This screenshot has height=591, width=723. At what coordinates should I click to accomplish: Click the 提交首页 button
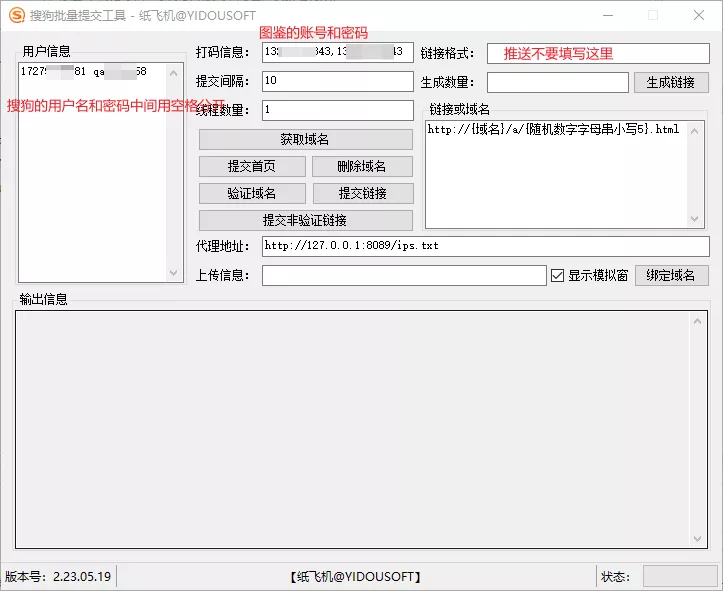click(x=252, y=166)
